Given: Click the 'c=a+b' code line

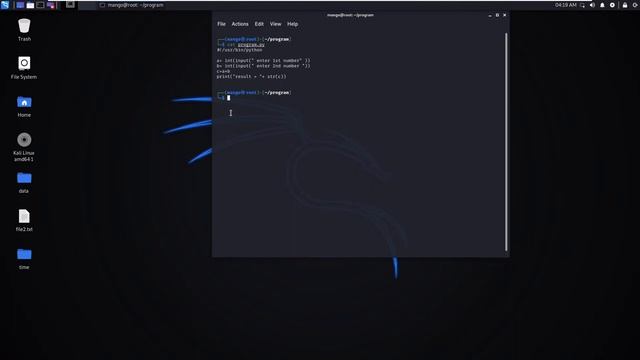Looking at the screenshot, I should 223,71.
